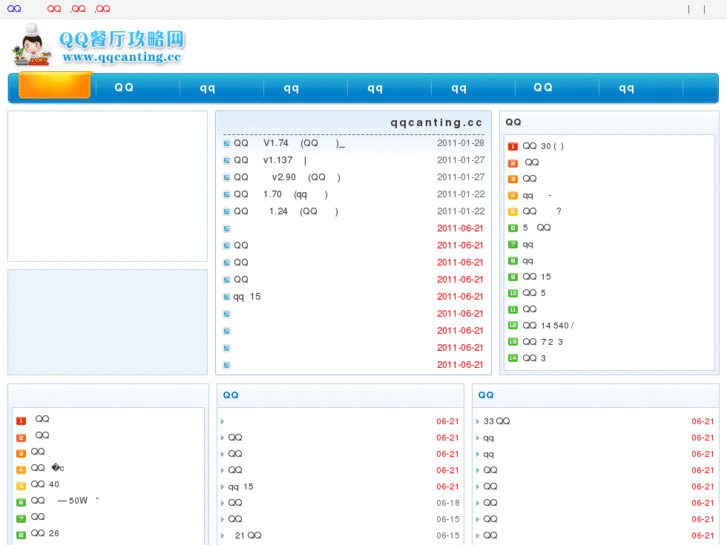
Task: Click the rank 1 badge beside QQ 30 ( )
Action: pos(513,147)
